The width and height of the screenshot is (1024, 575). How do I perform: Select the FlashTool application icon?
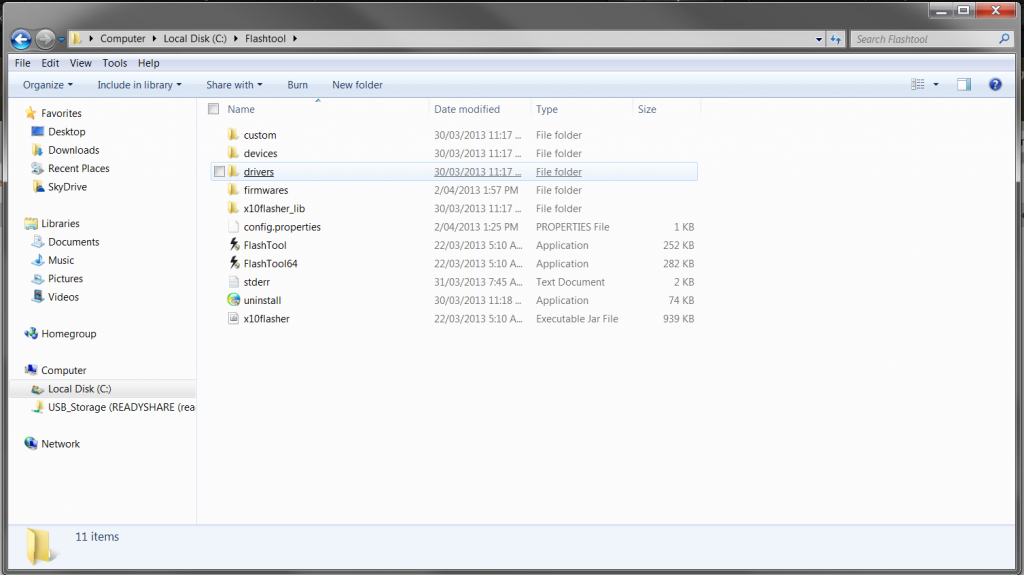[x=234, y=245]
